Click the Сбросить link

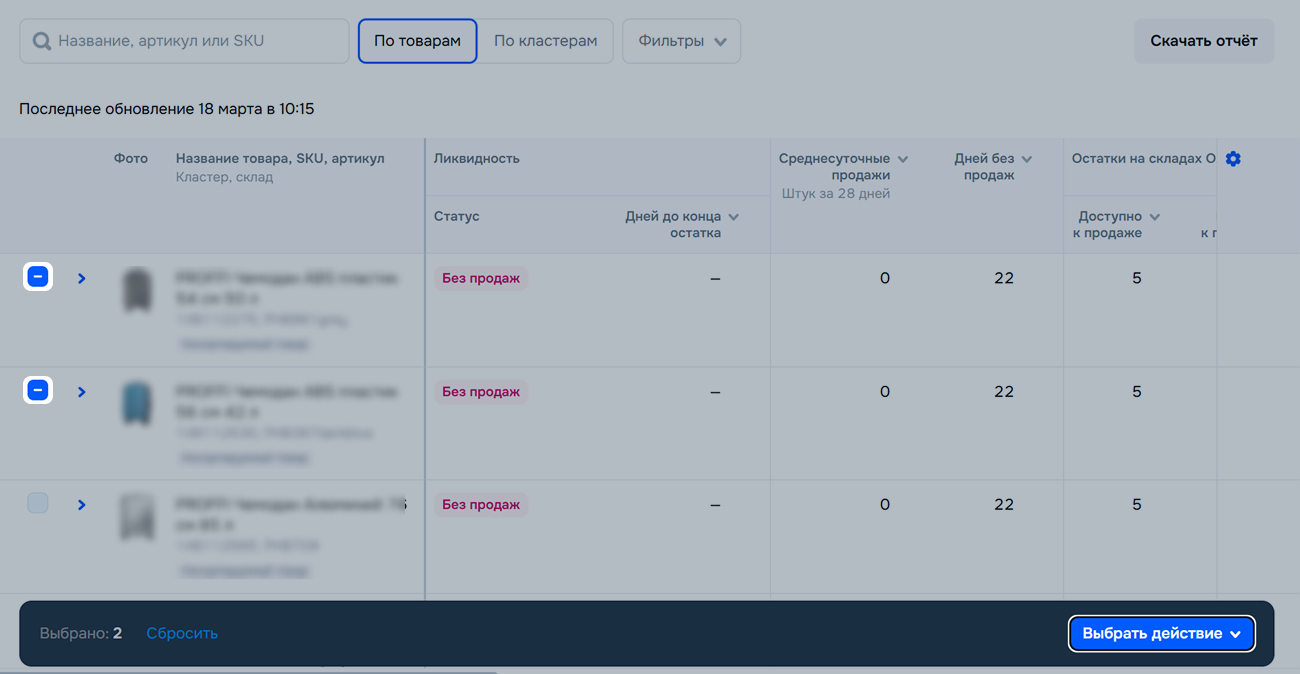[182, 634]
